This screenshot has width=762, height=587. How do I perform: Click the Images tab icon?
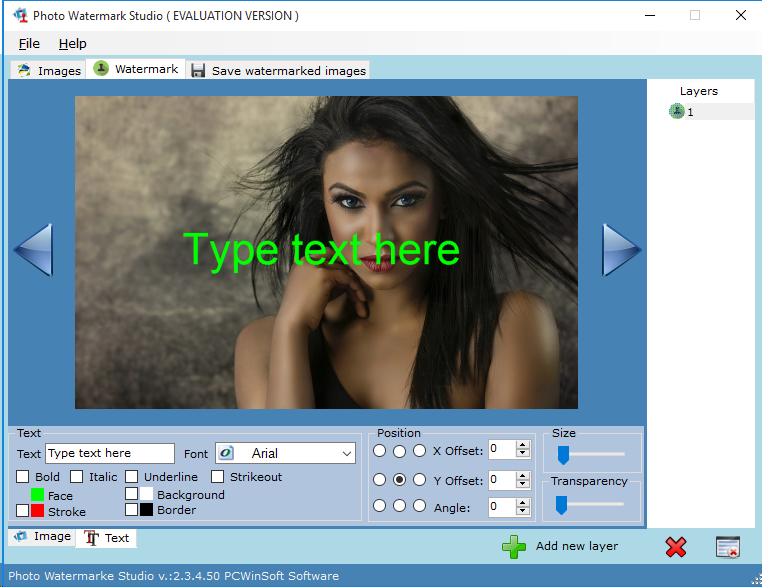point(24,71)
